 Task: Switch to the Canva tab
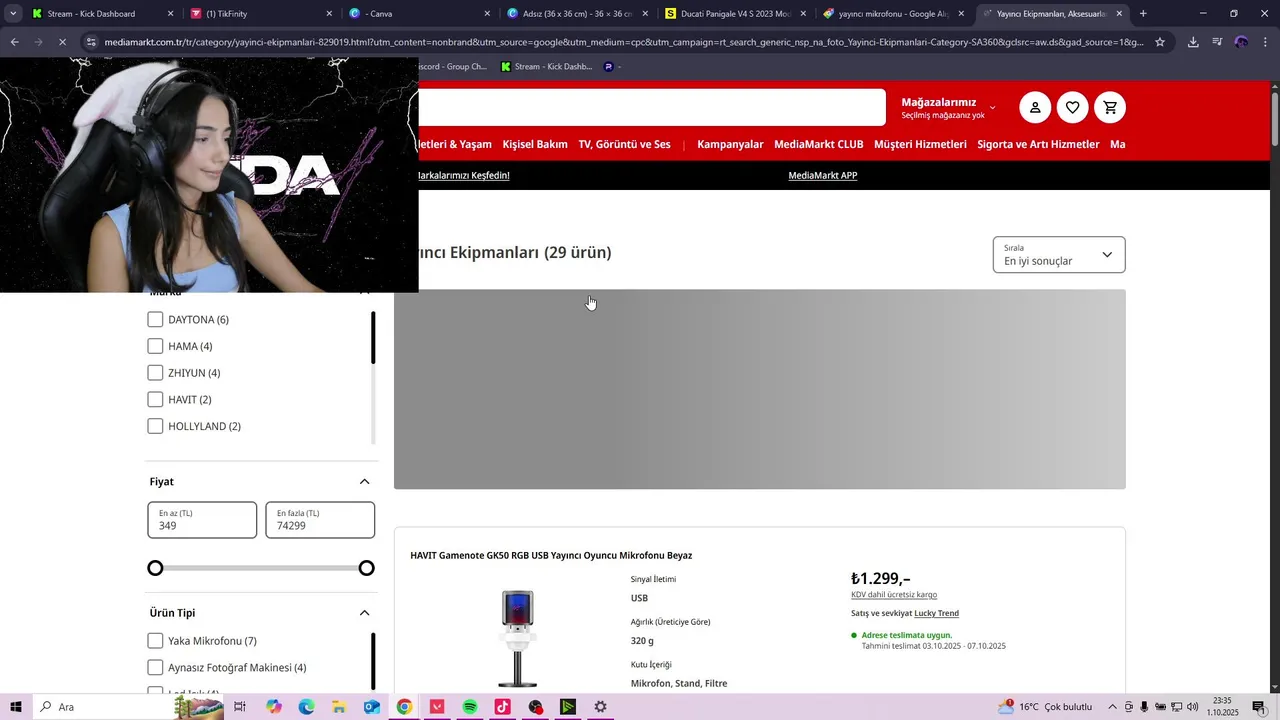coord(420,14)
